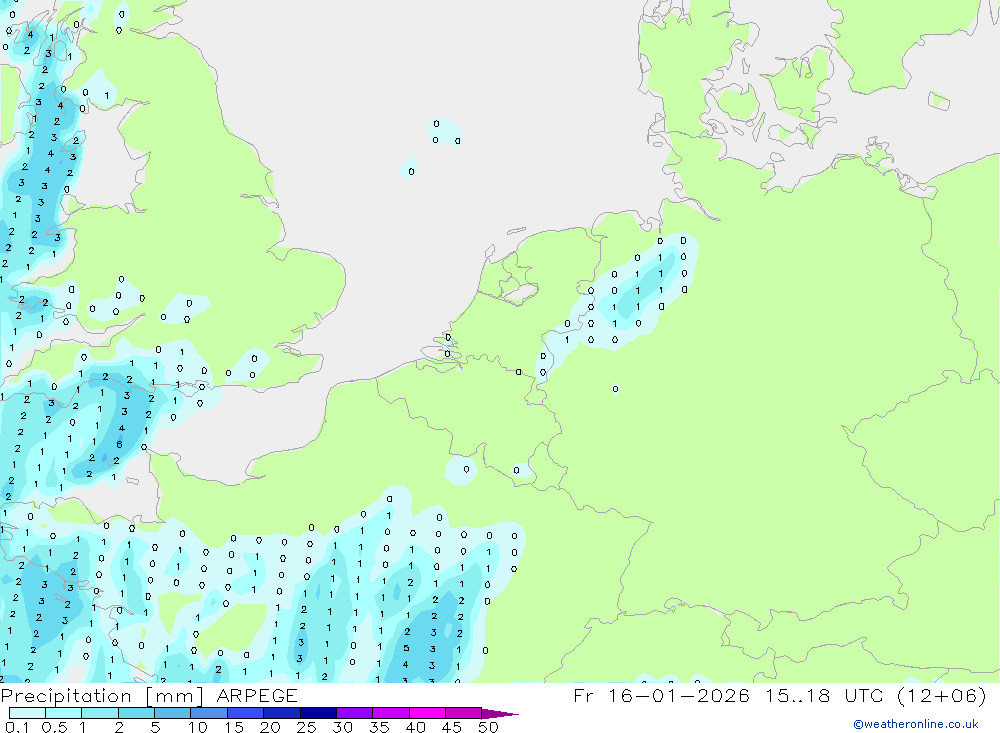Viewport: 1000px width, 733px height.
Task: Select the 20–25 mm navy legend swatch
Action: tap(282, 713)
